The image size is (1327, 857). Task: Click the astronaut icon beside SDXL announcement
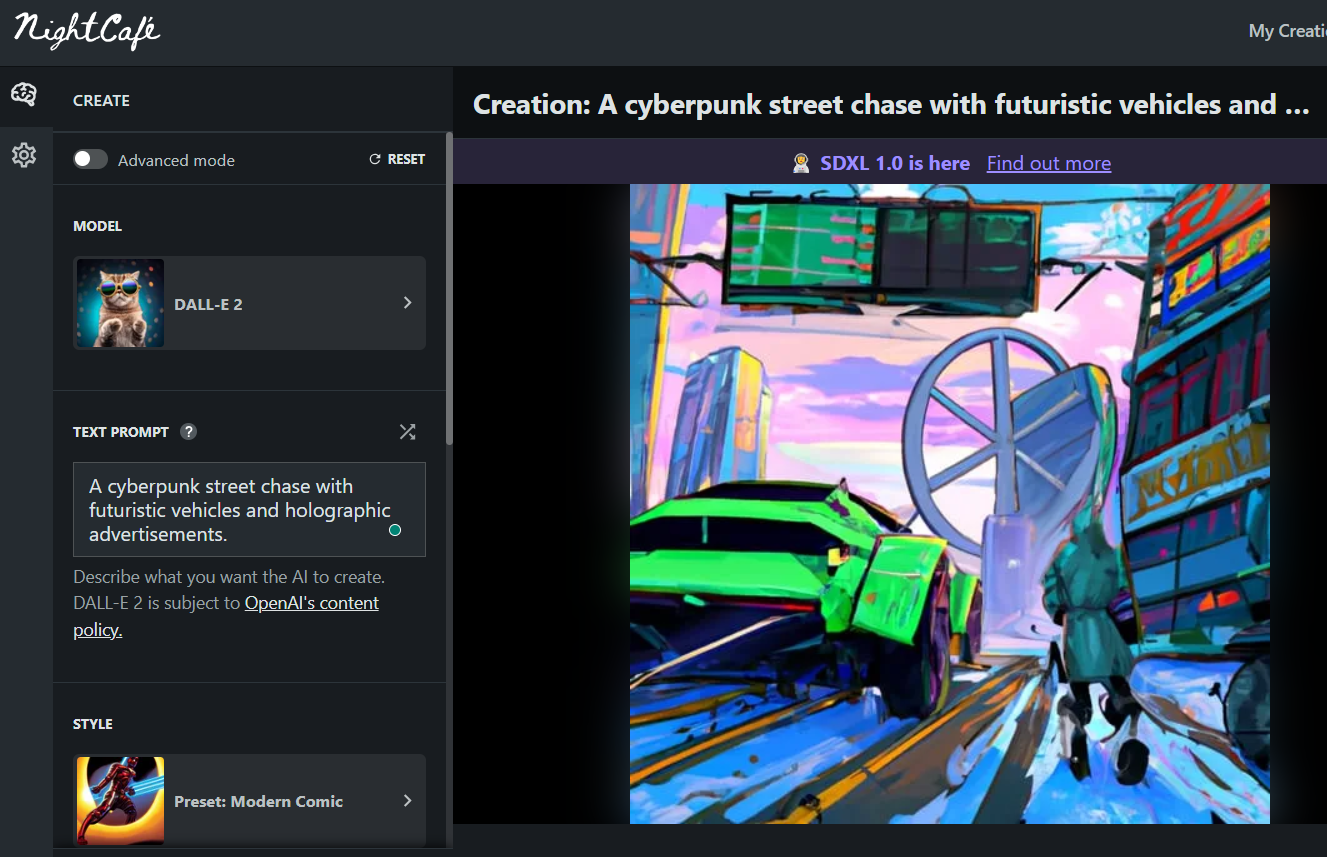[801, 163]
